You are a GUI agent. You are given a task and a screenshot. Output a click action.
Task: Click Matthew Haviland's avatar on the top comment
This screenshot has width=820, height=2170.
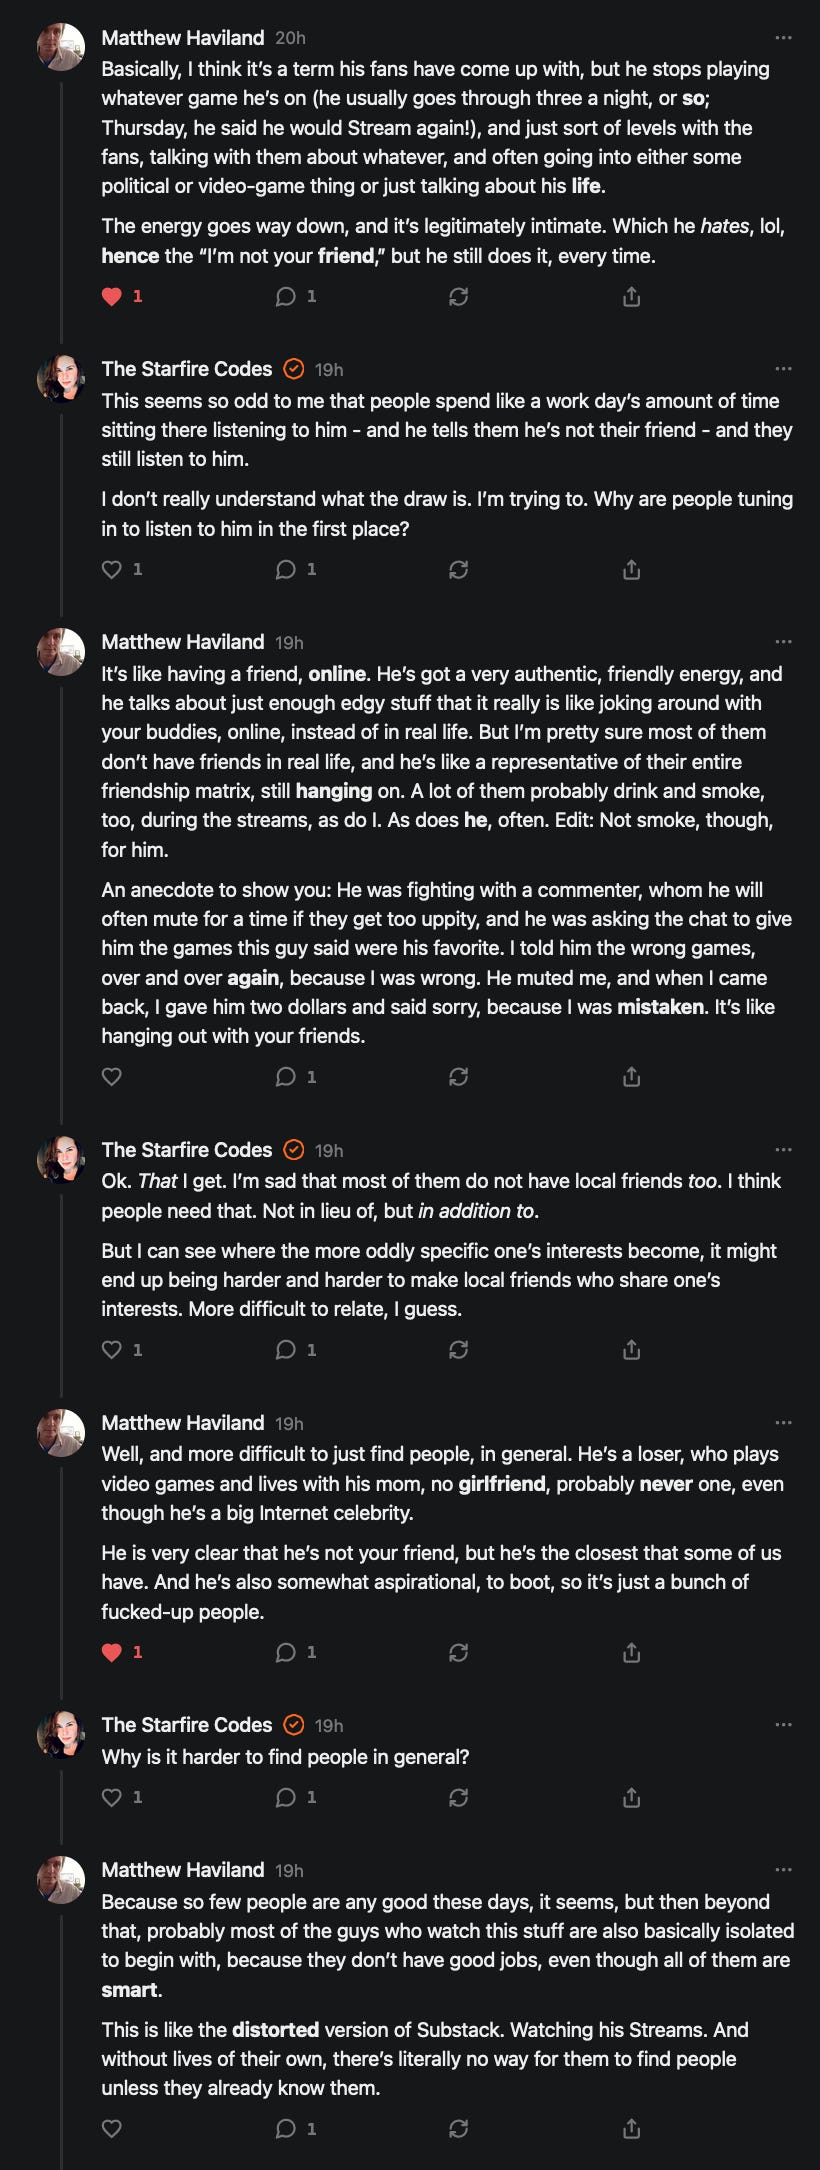(x=61, y=46)
